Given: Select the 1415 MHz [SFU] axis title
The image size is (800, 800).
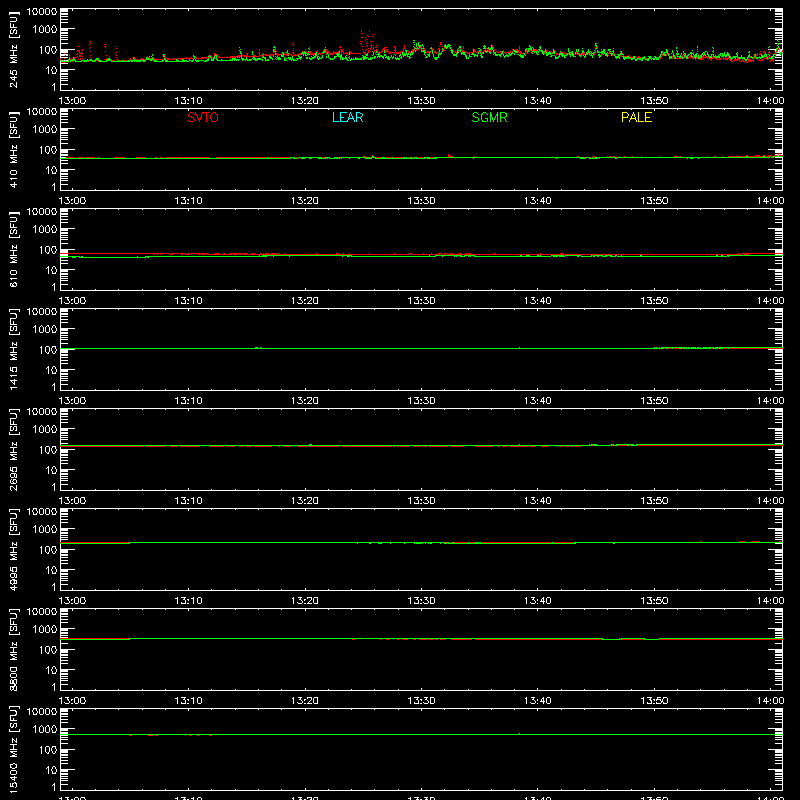Looking at the screenshot, I should [13, 349].
